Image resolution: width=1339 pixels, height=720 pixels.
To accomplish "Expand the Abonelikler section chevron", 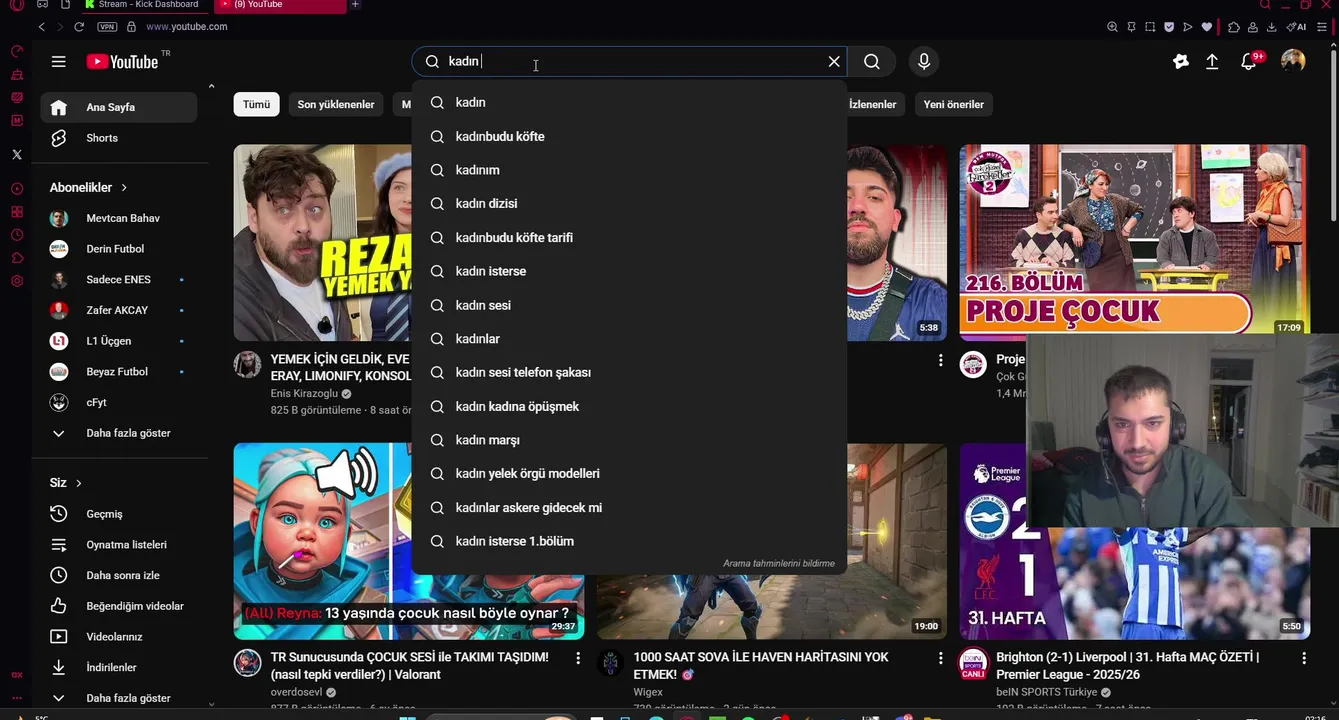I will (x=124, y=187).
